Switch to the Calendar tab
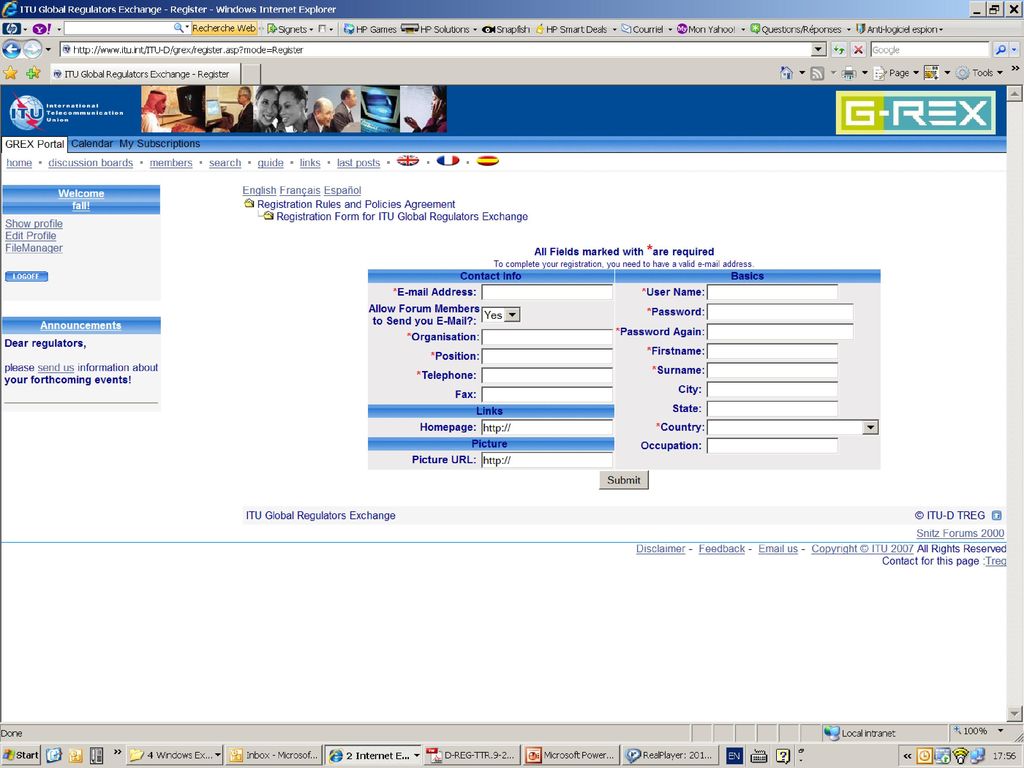 coord(92,144)
